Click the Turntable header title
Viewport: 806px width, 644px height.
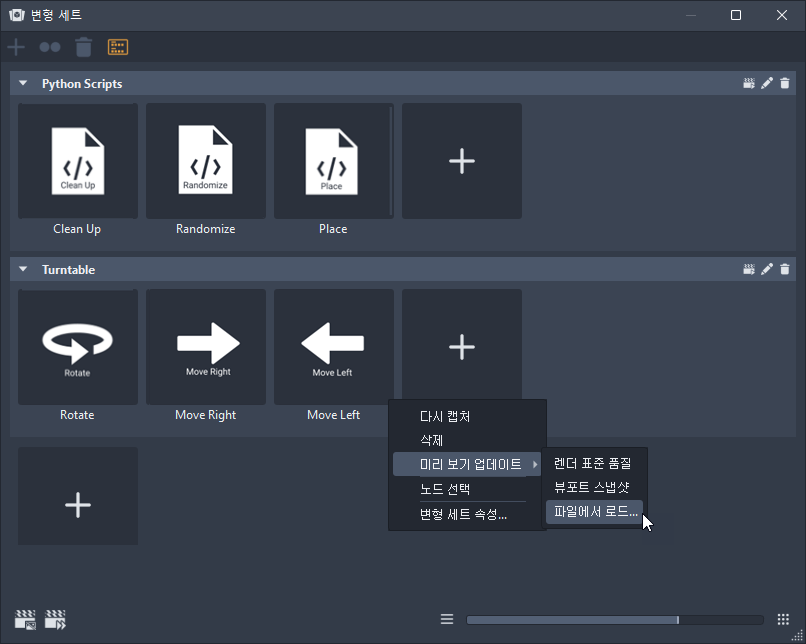pyautogui.click(x=68, y=270)
